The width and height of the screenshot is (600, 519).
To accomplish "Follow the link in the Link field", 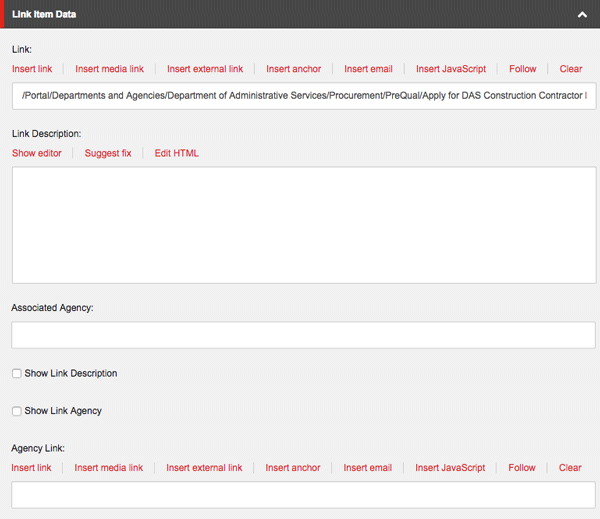I will pyautogui.click(x=523, y=69).
